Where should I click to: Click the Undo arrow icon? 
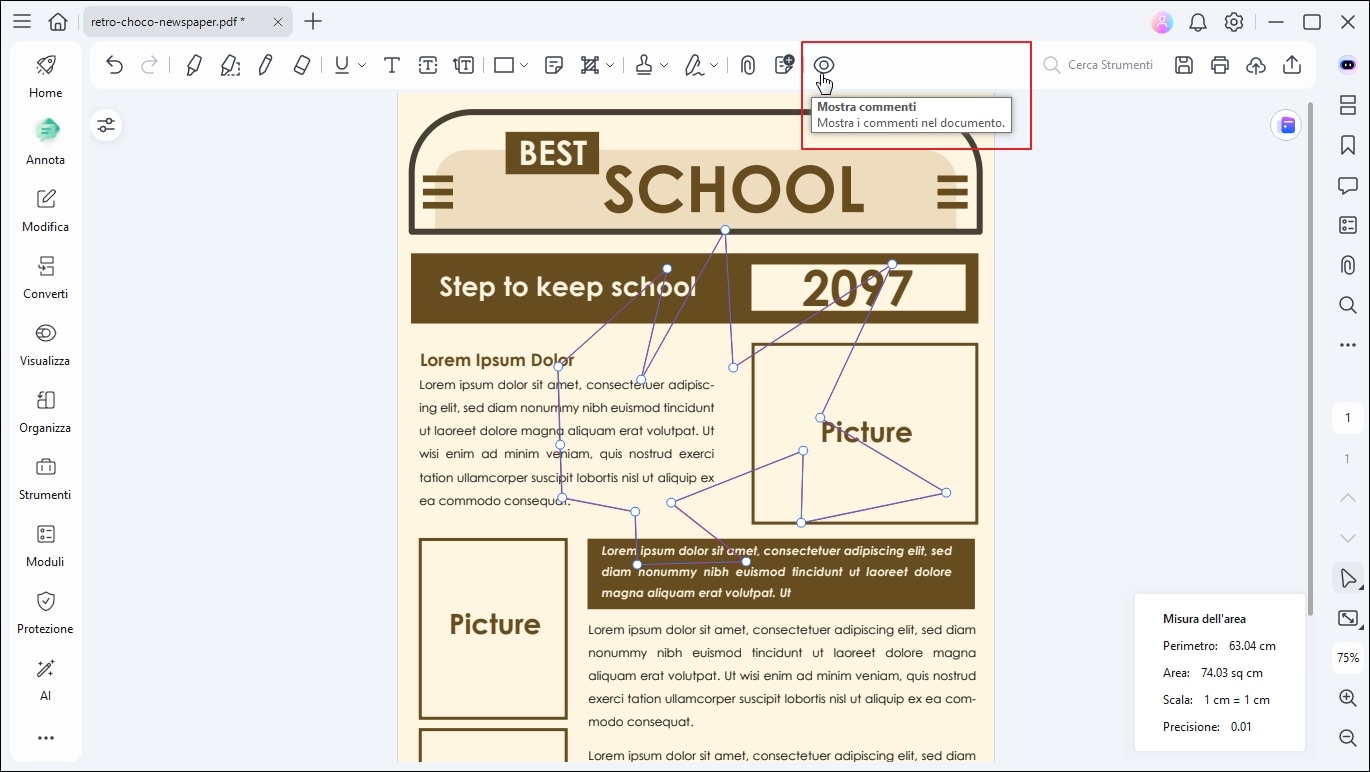[x=114, y=65]
